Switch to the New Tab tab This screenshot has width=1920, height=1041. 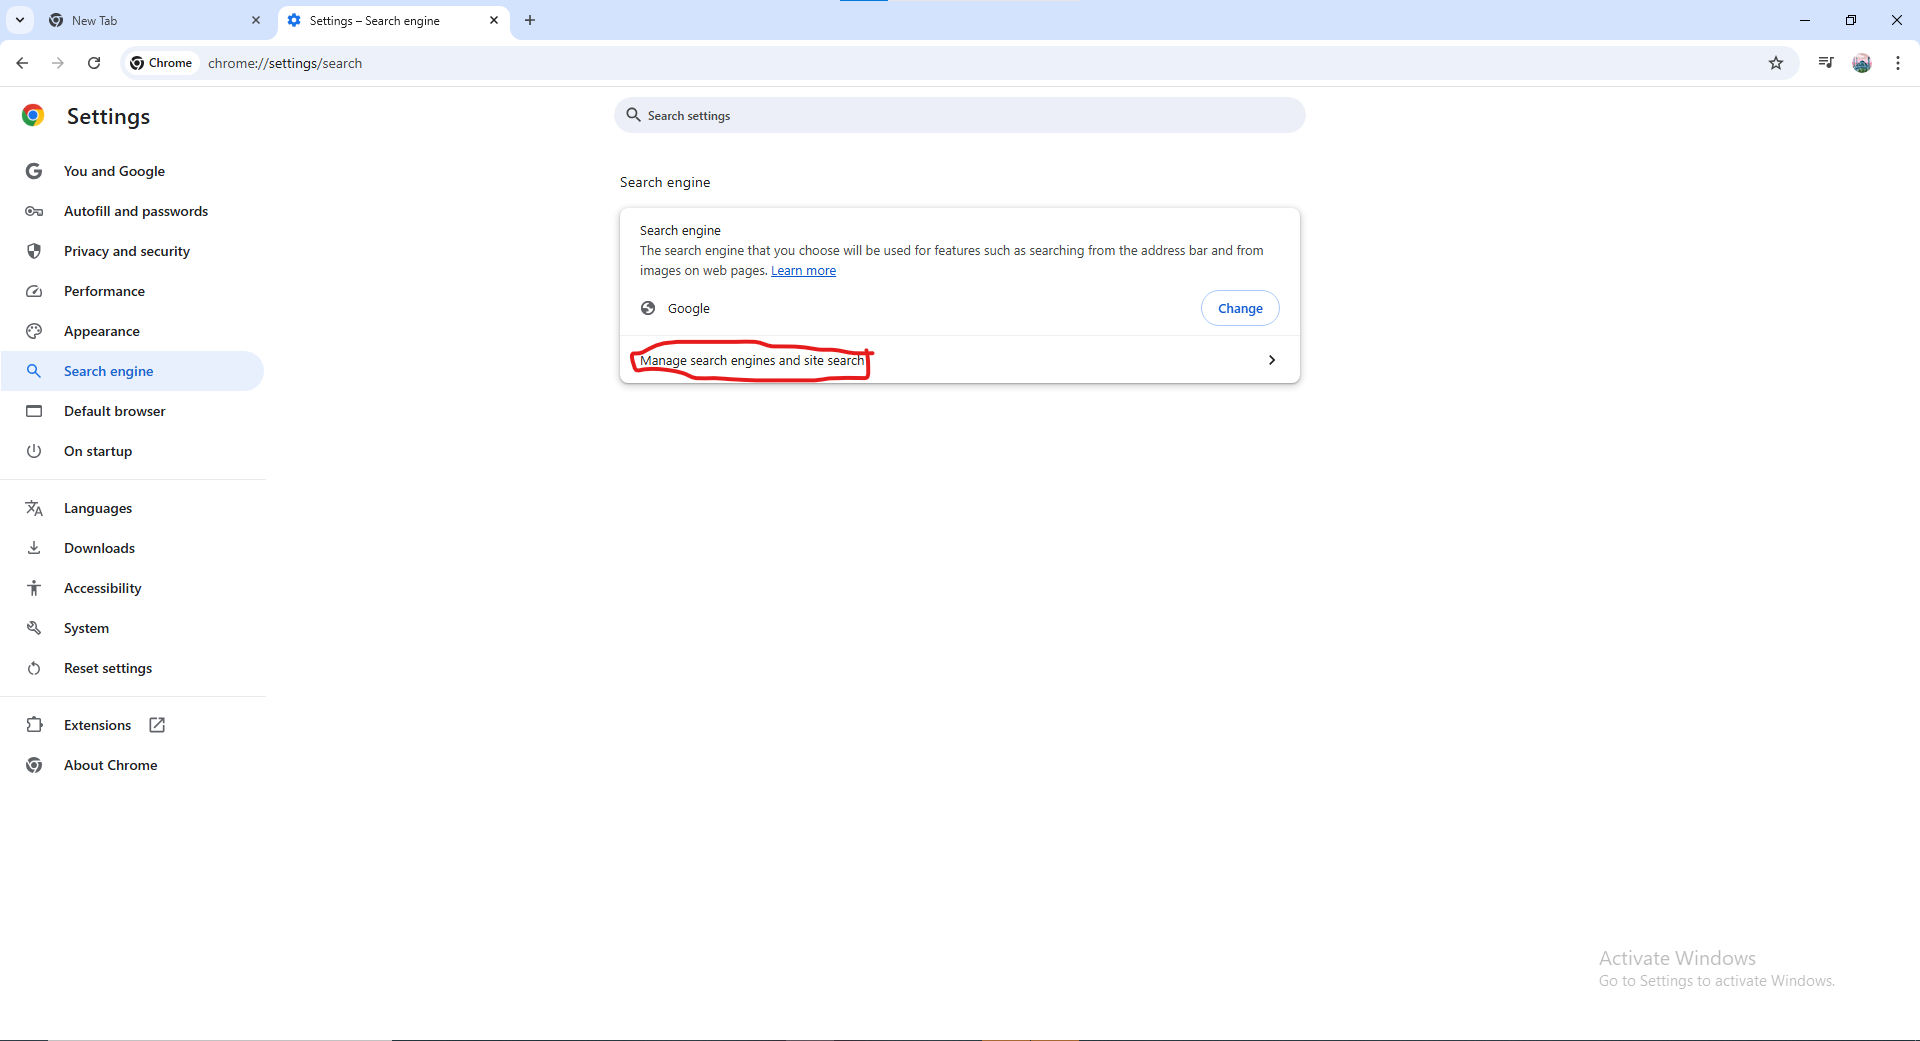[140, 20]
